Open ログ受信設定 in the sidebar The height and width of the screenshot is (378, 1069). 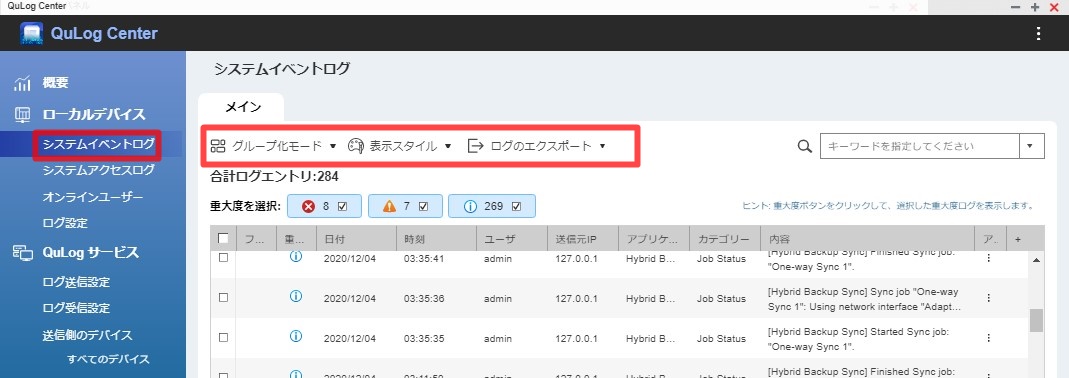76,308
